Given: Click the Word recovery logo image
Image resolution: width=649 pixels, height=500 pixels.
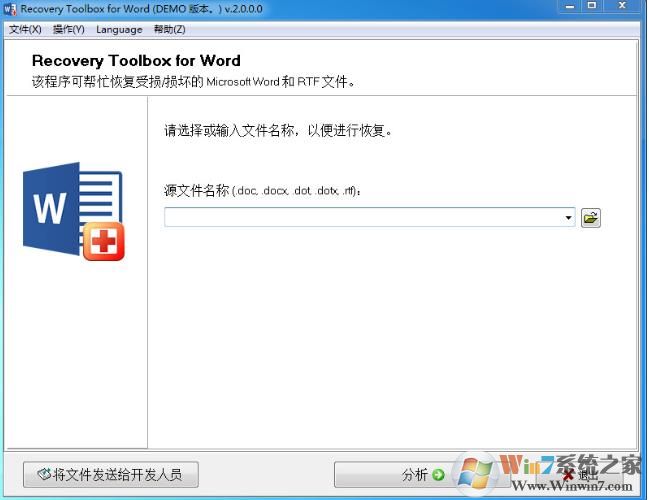Looking at the screenshot, I should pos(74,211).
